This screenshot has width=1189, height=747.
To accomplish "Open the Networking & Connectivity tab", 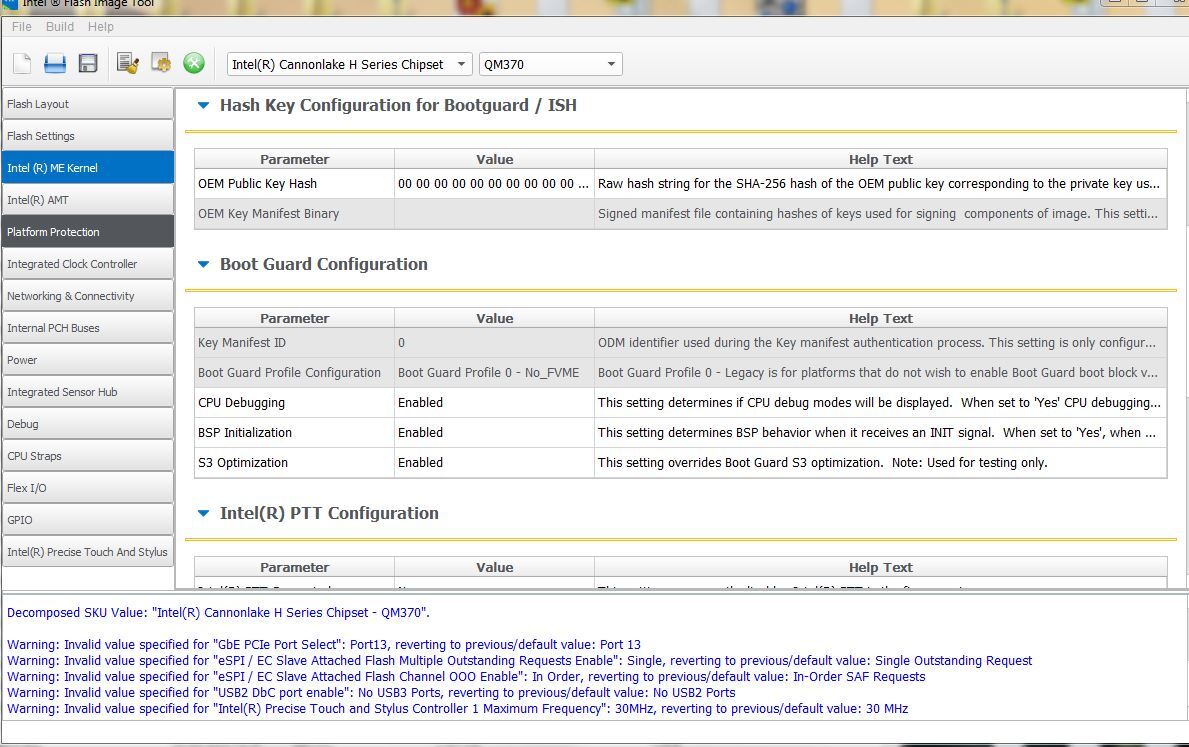I will point(88,296).
